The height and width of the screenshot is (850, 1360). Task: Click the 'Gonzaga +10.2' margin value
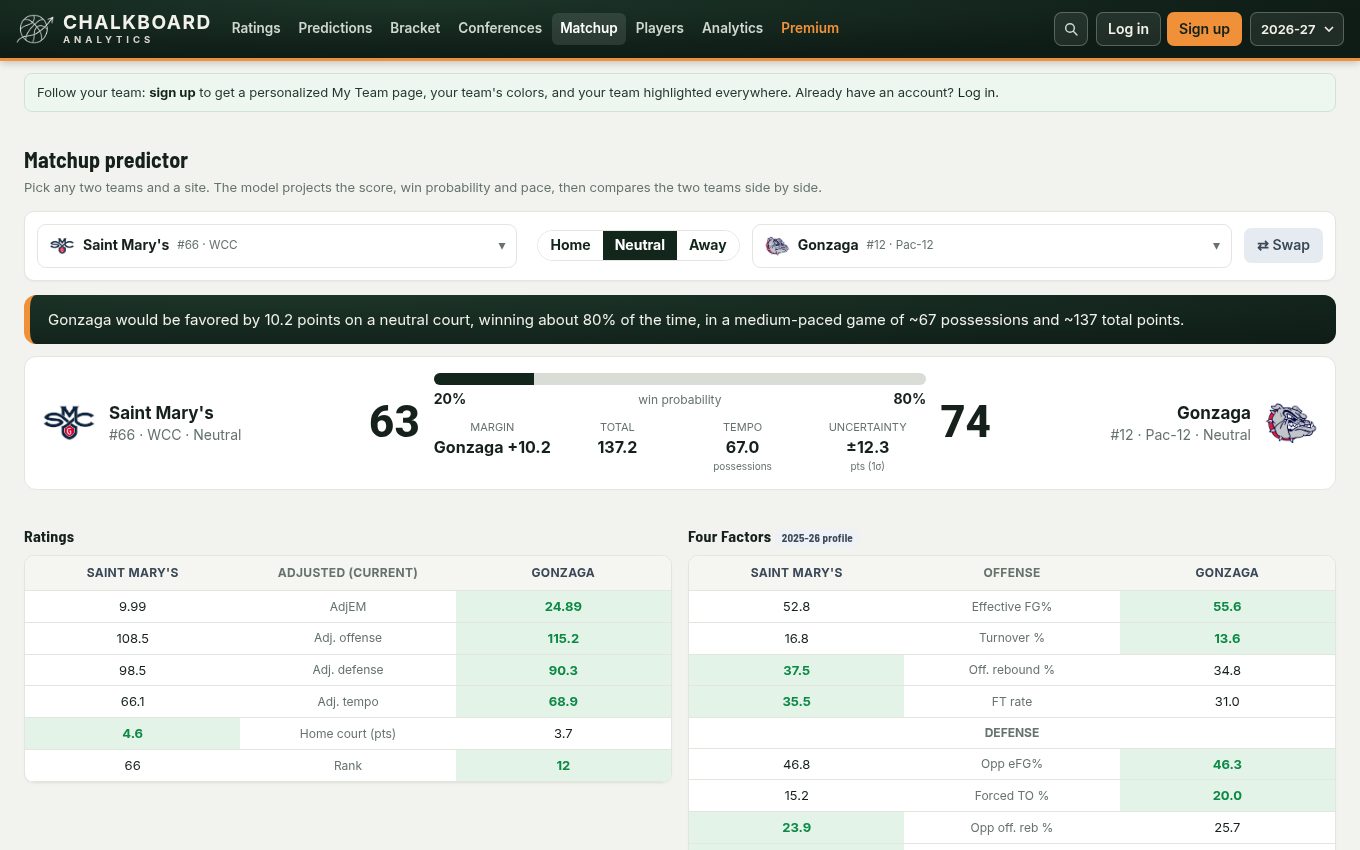pos(492,447)
